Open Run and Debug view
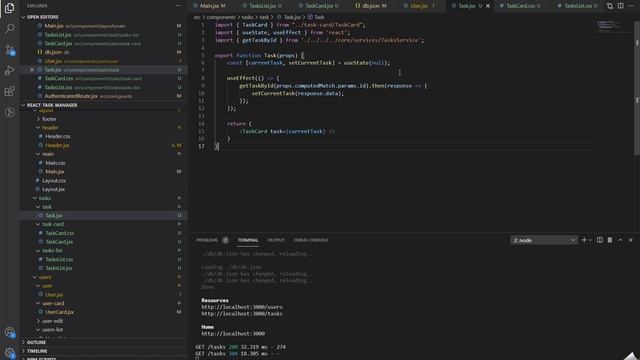The image size is (640, 360). (9, 71)
